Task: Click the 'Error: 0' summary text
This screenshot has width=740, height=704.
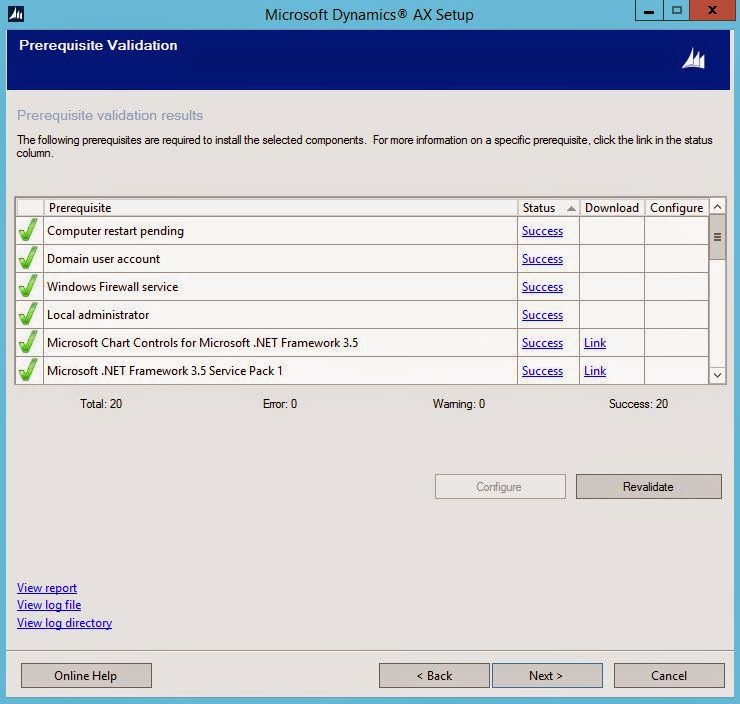Action: click(x=280, y=403)
